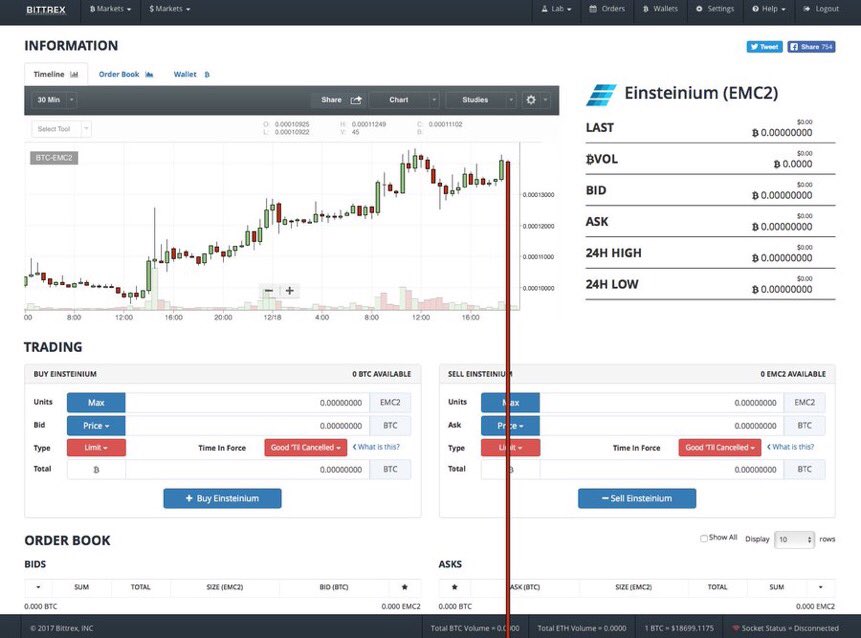
Task: Go to the Orders page
Action: pyautogui.click(x=607, y=9)
